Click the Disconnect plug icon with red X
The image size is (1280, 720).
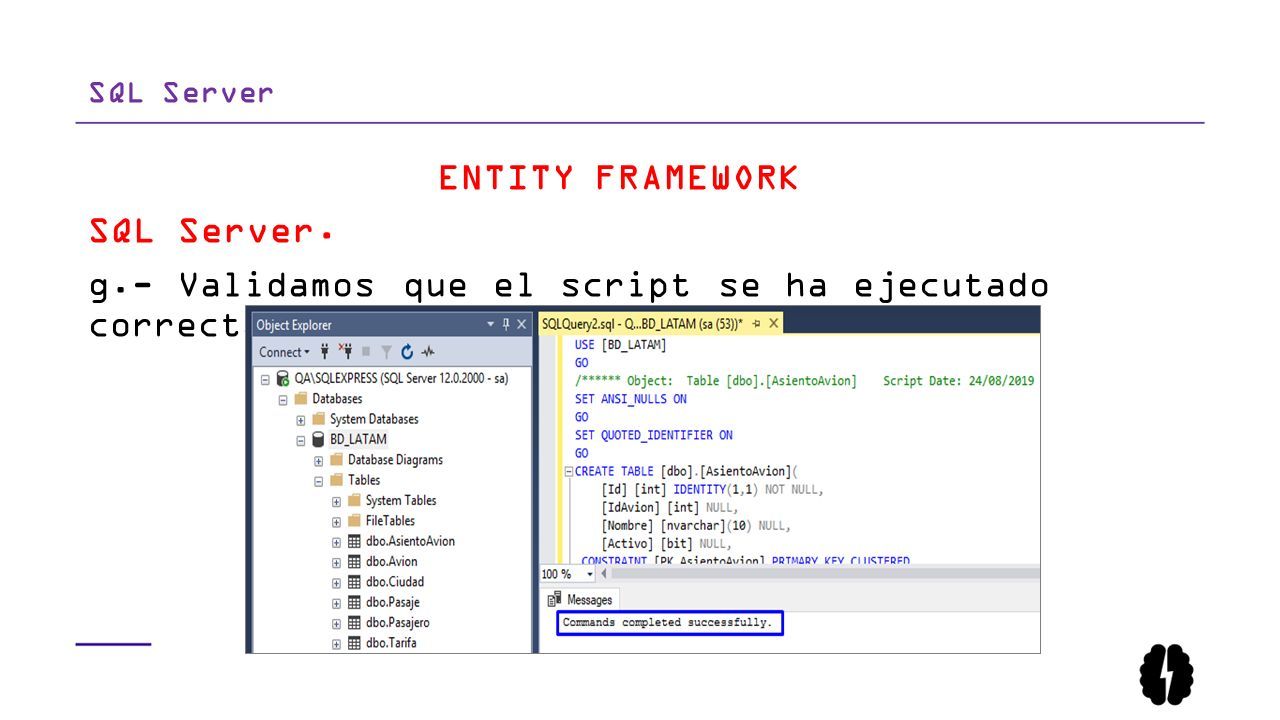[346, 352]
